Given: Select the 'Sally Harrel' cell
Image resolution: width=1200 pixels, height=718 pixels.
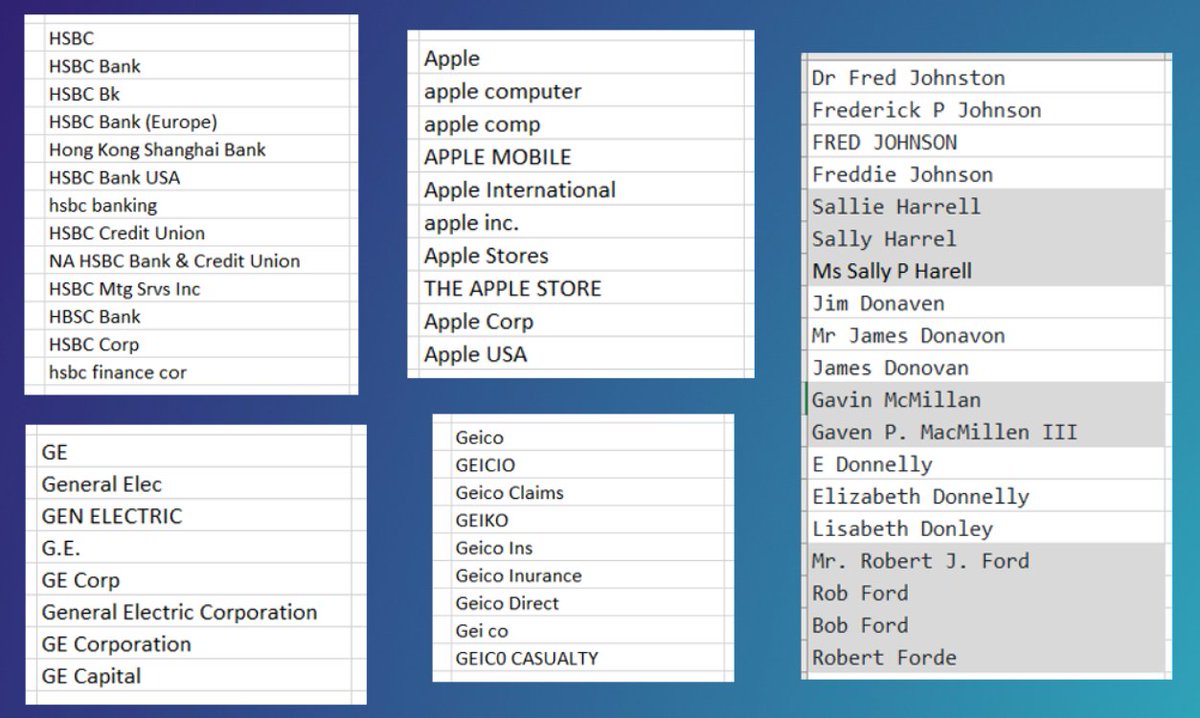Looking at the screenshot, I should pyautogui.click(x=986, y=239).
